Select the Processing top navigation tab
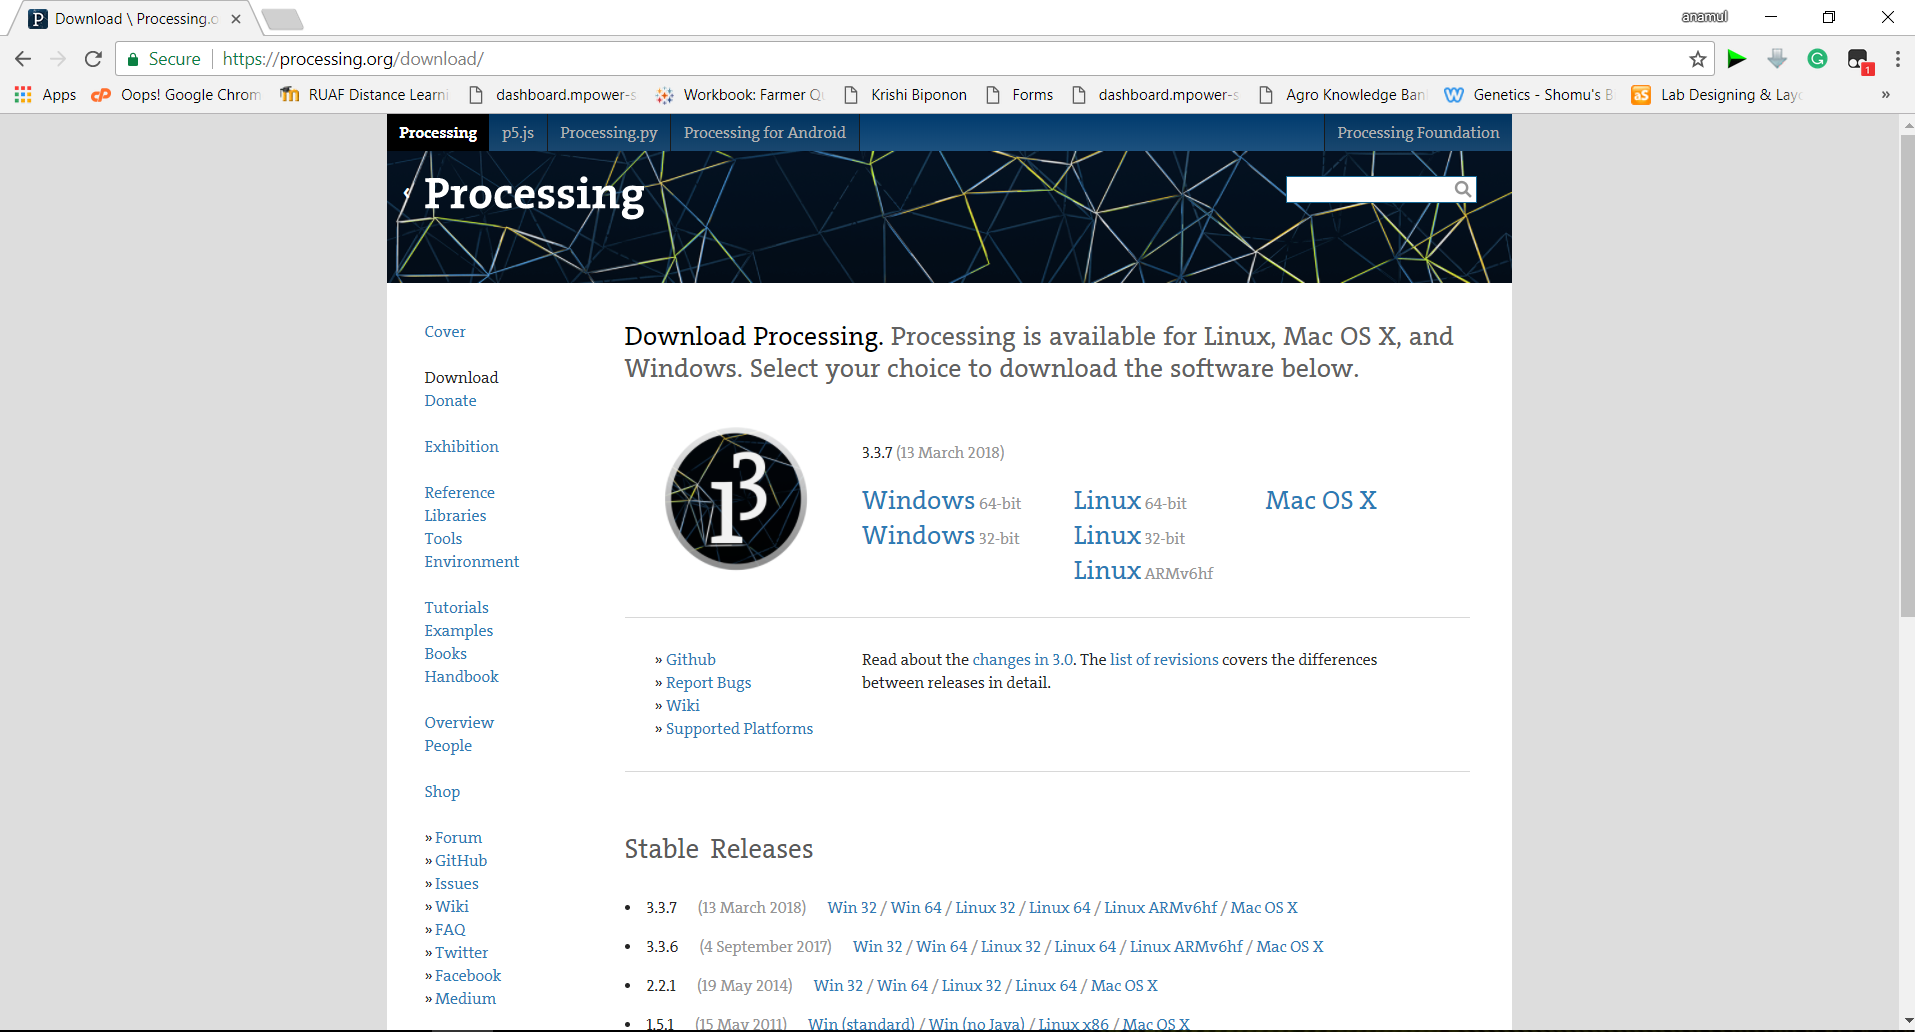Image resolution: width=1915 pixels, height=1032 pixels. (438, 132)
